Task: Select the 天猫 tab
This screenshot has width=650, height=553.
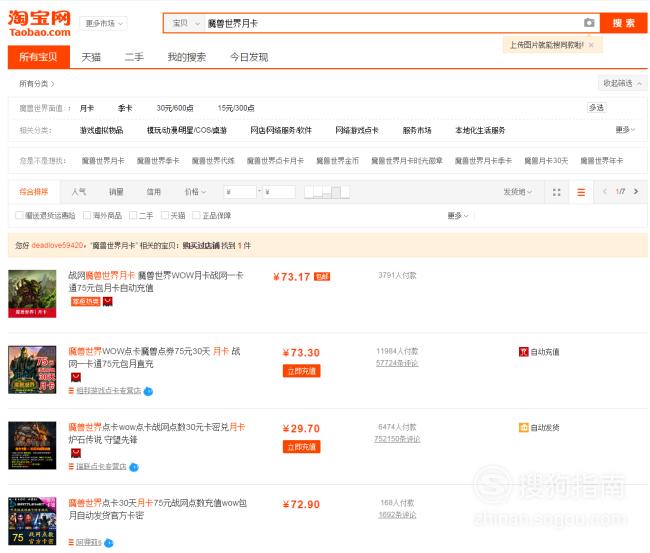Action: (x=91, y=57)
